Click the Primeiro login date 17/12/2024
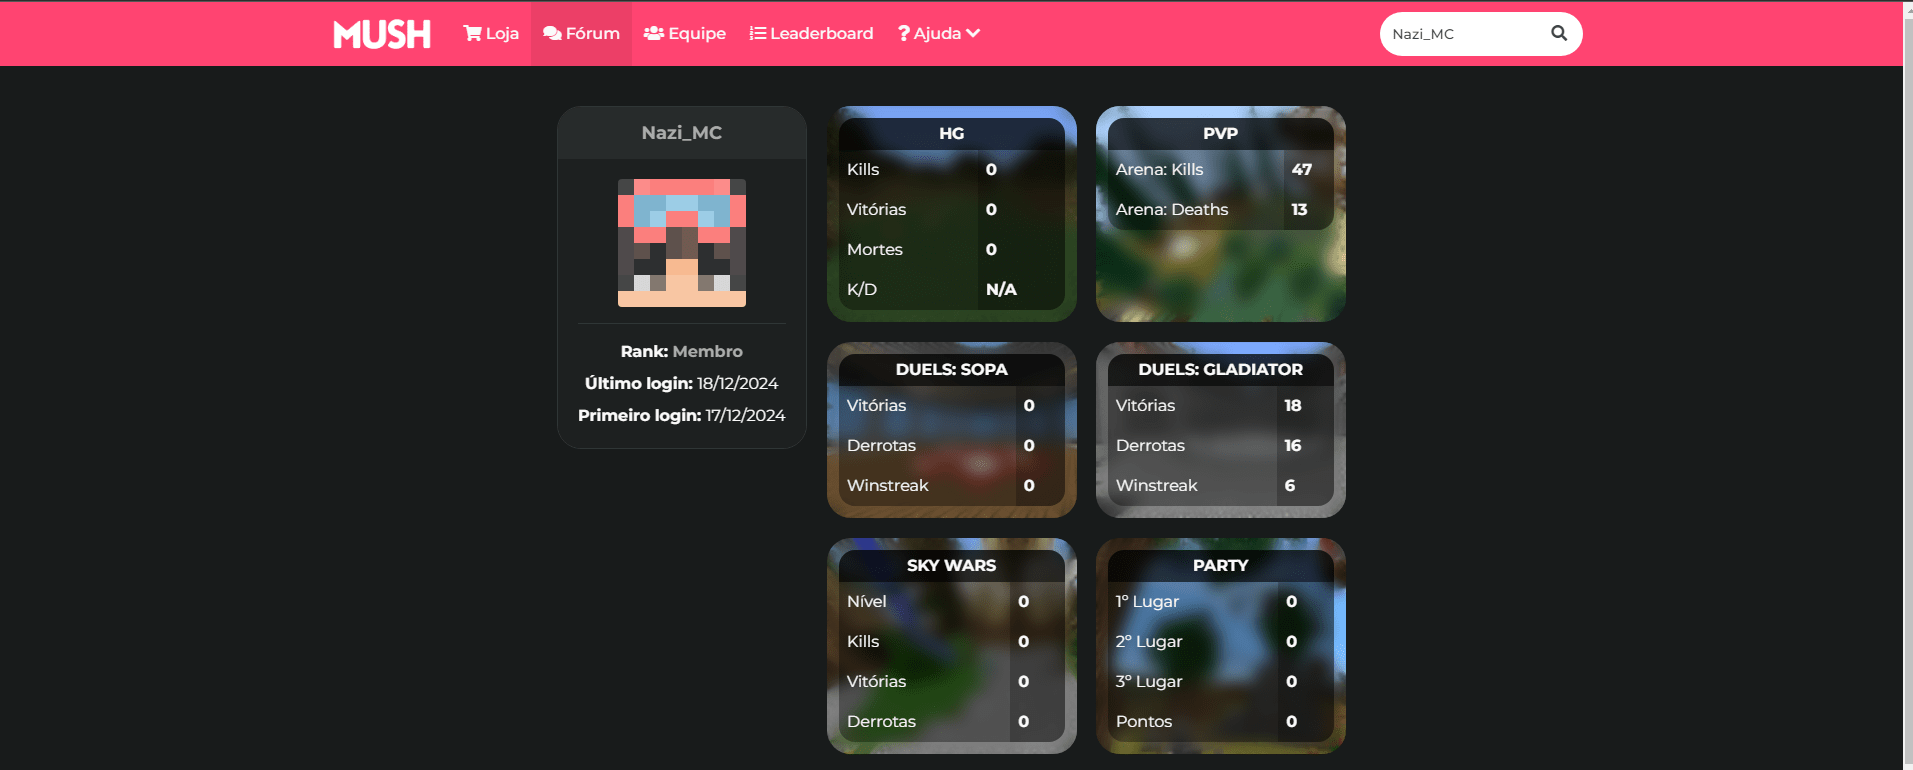The width and height of the screenshot is (1913, 770). click(746, 415)
